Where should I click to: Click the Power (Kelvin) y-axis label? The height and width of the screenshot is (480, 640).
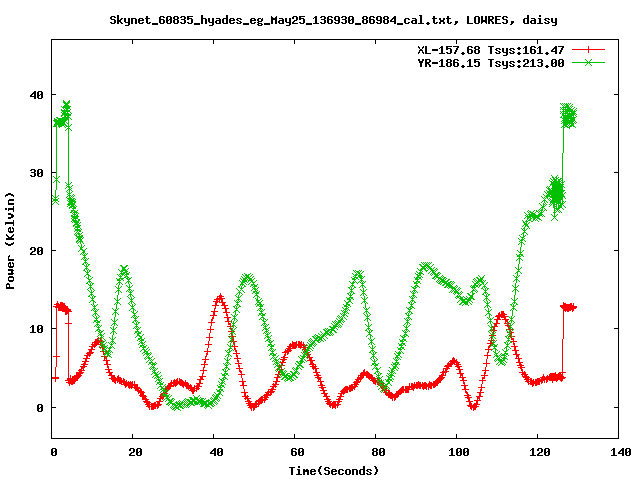point(10,241)
